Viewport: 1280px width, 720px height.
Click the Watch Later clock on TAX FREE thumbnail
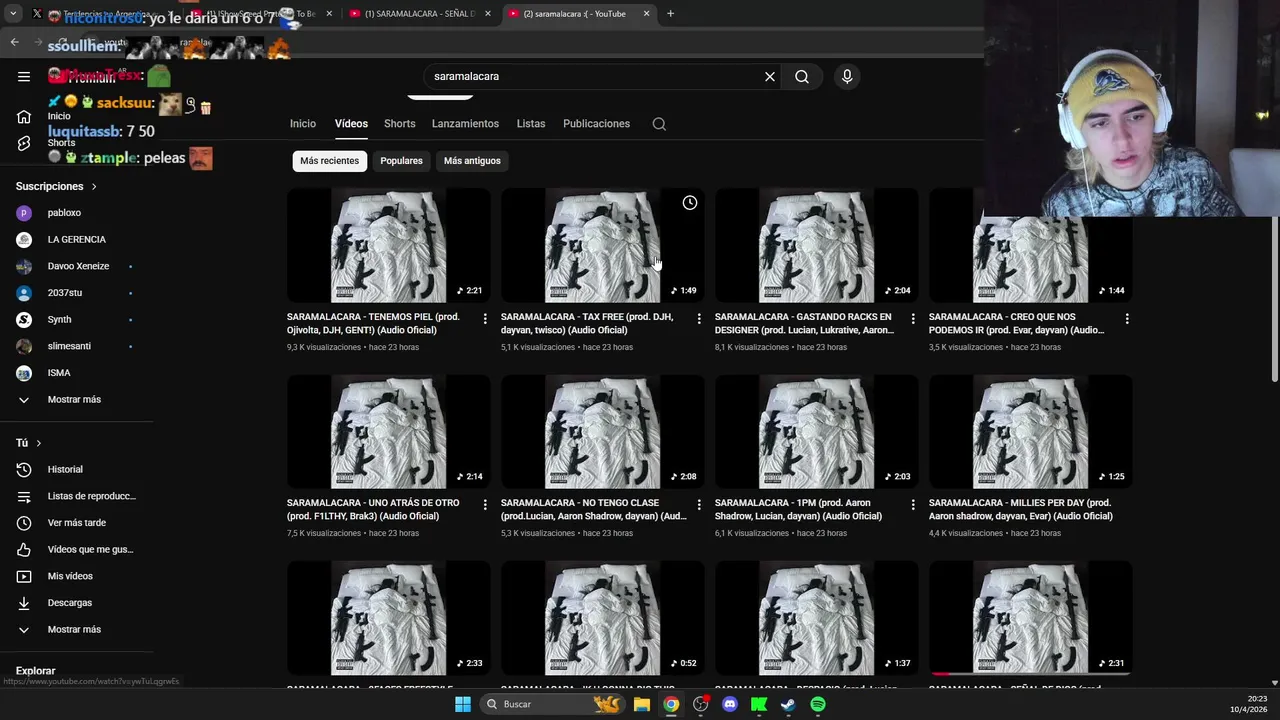coord(690,203)
